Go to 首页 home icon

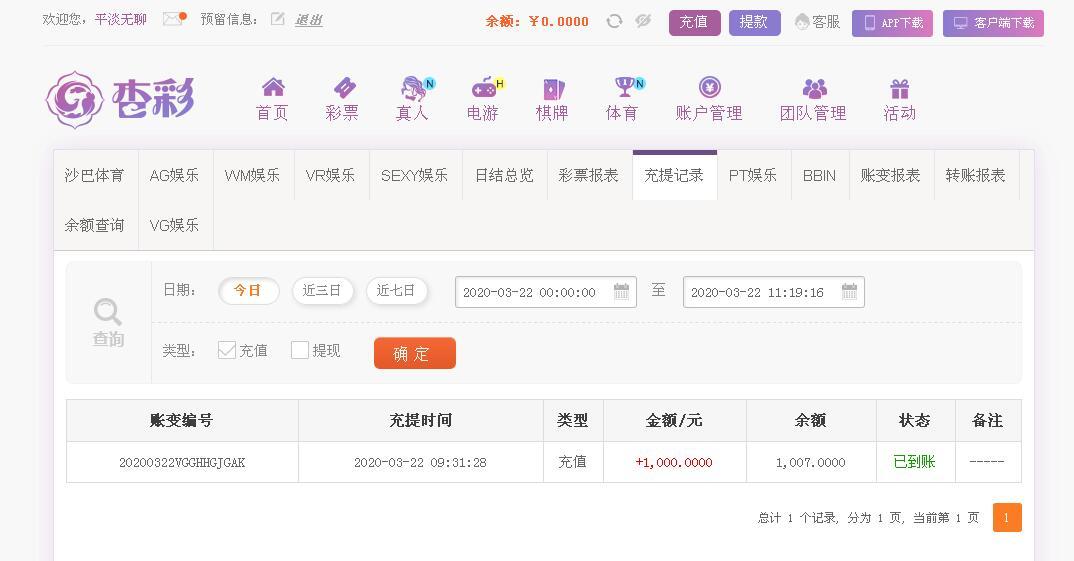point(273,87)
